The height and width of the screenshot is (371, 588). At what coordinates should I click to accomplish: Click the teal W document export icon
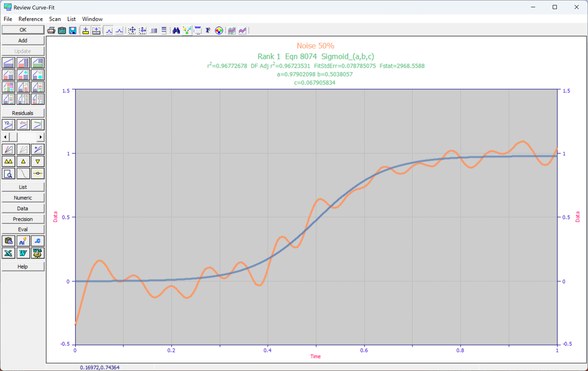(x=23, y=253)
